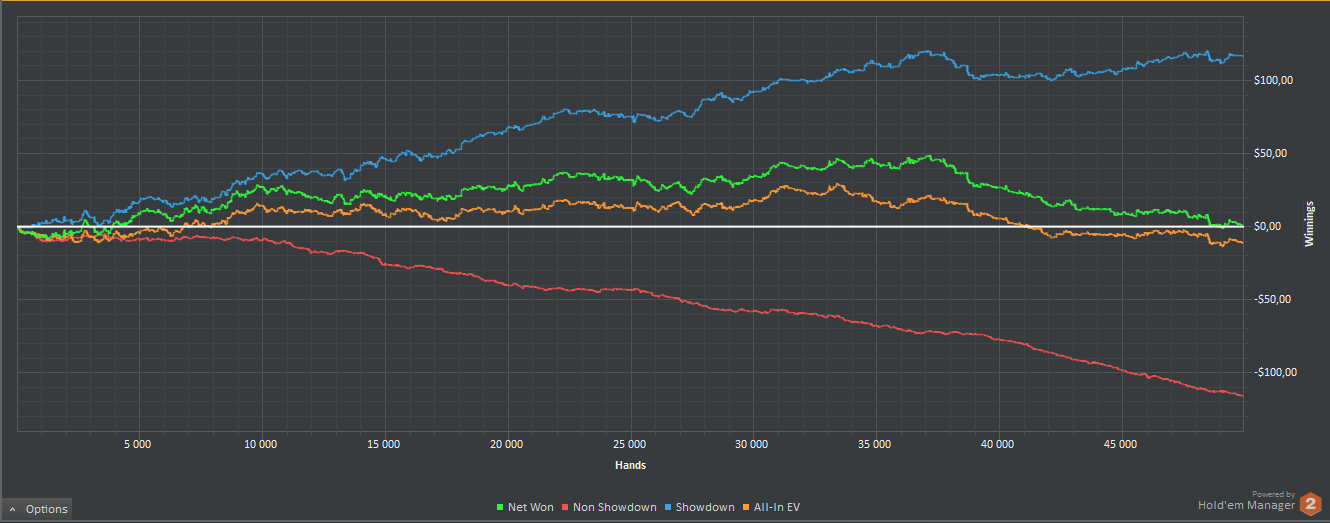1330x523 pixels.
Task: Click the Hands axis title
Action: click(x=631, y=465)
